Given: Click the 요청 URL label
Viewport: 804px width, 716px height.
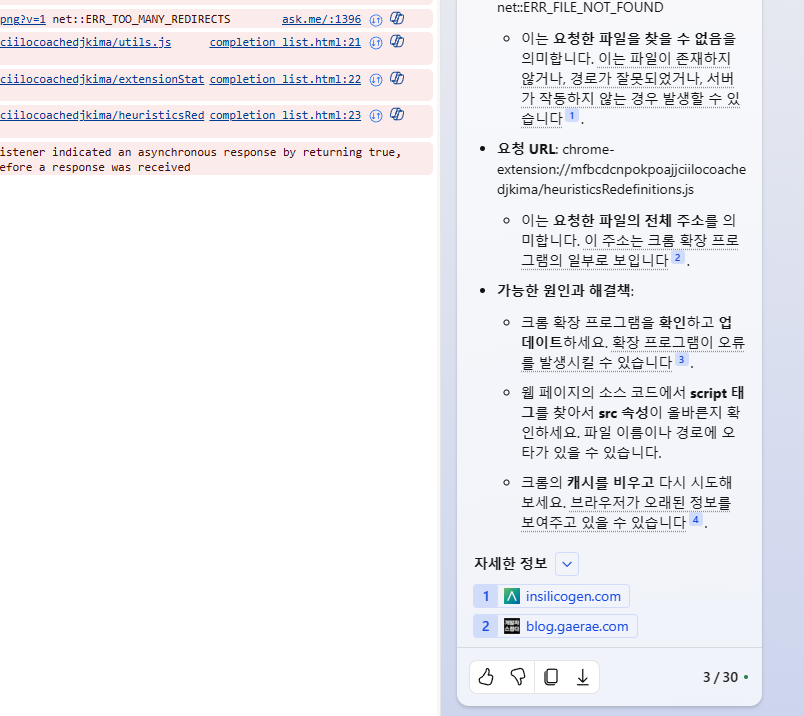Looking at the screenshot, I should [527, 149].
